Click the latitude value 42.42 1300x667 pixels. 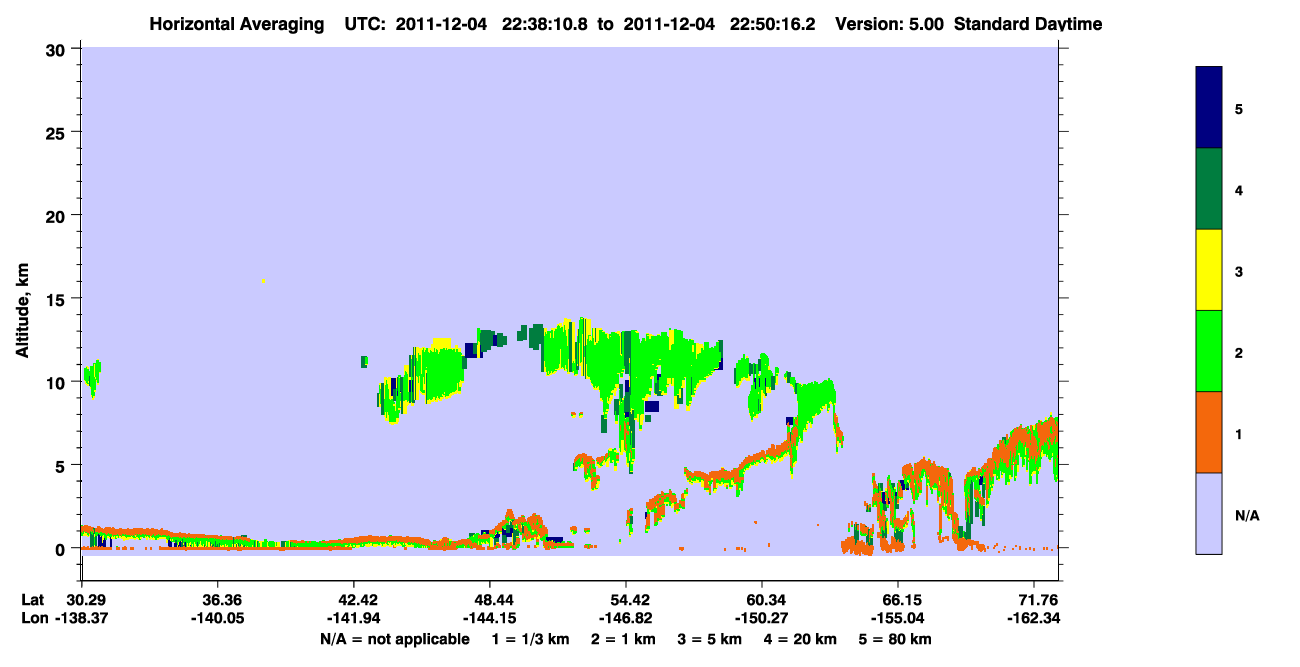coord(354,600)
